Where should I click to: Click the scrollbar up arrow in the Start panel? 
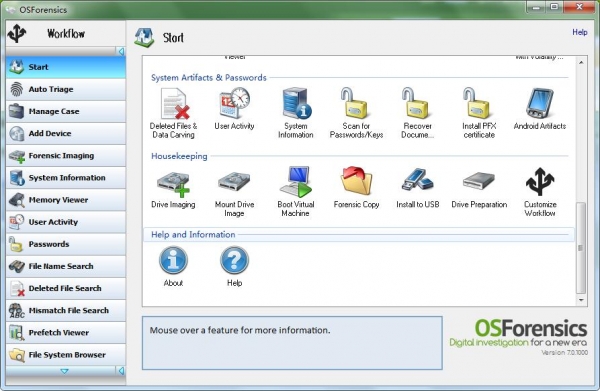click(581, 62)
